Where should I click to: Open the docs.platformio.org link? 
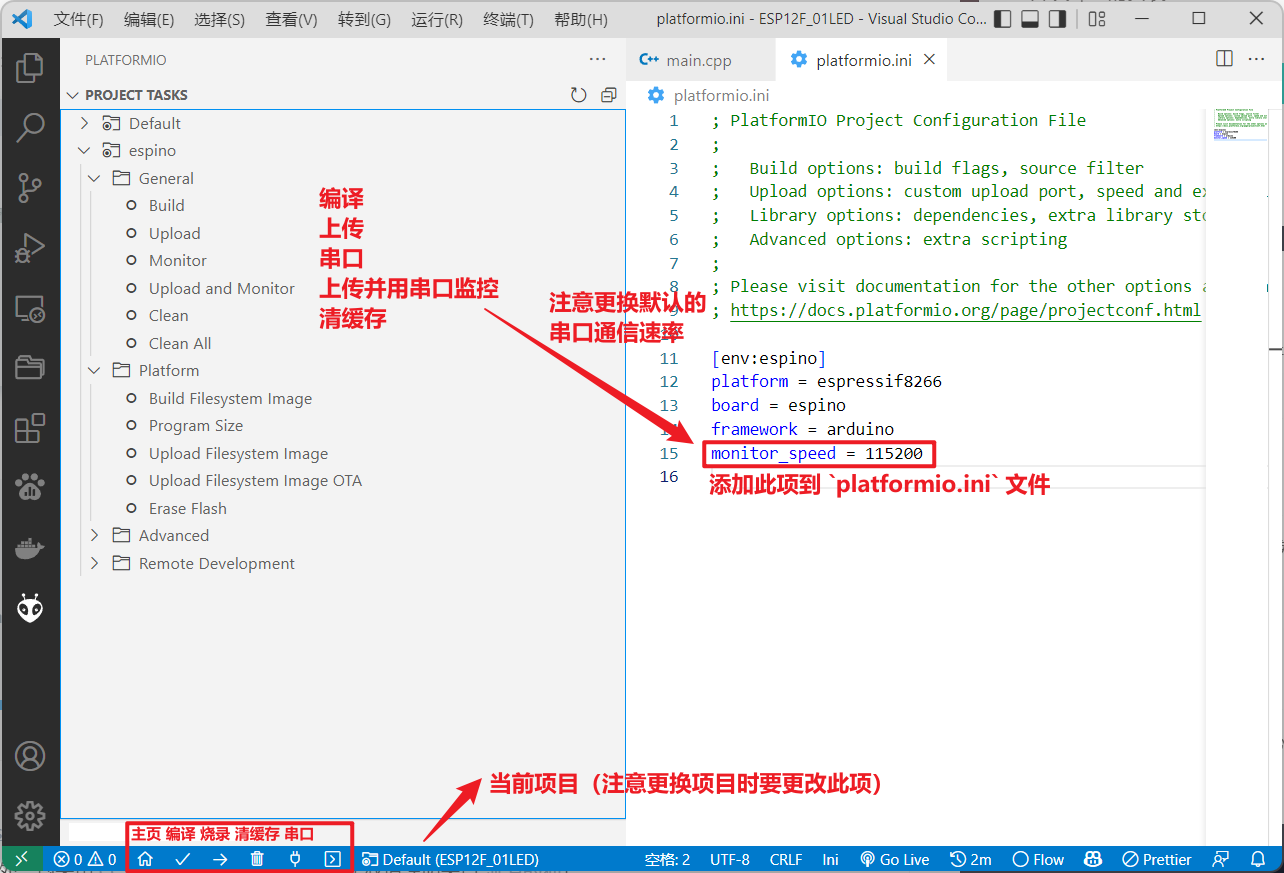965,310
